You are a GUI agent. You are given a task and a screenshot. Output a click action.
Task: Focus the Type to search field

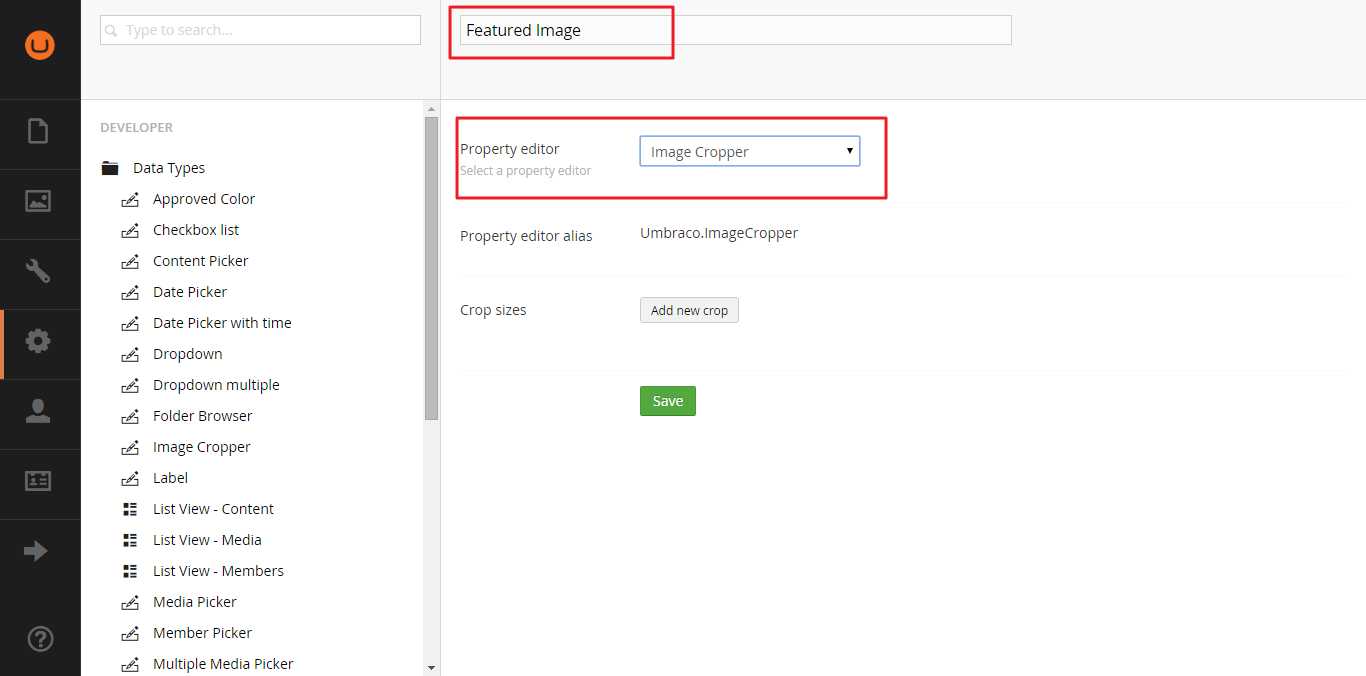pyautogui.click(x=260, y=30)
